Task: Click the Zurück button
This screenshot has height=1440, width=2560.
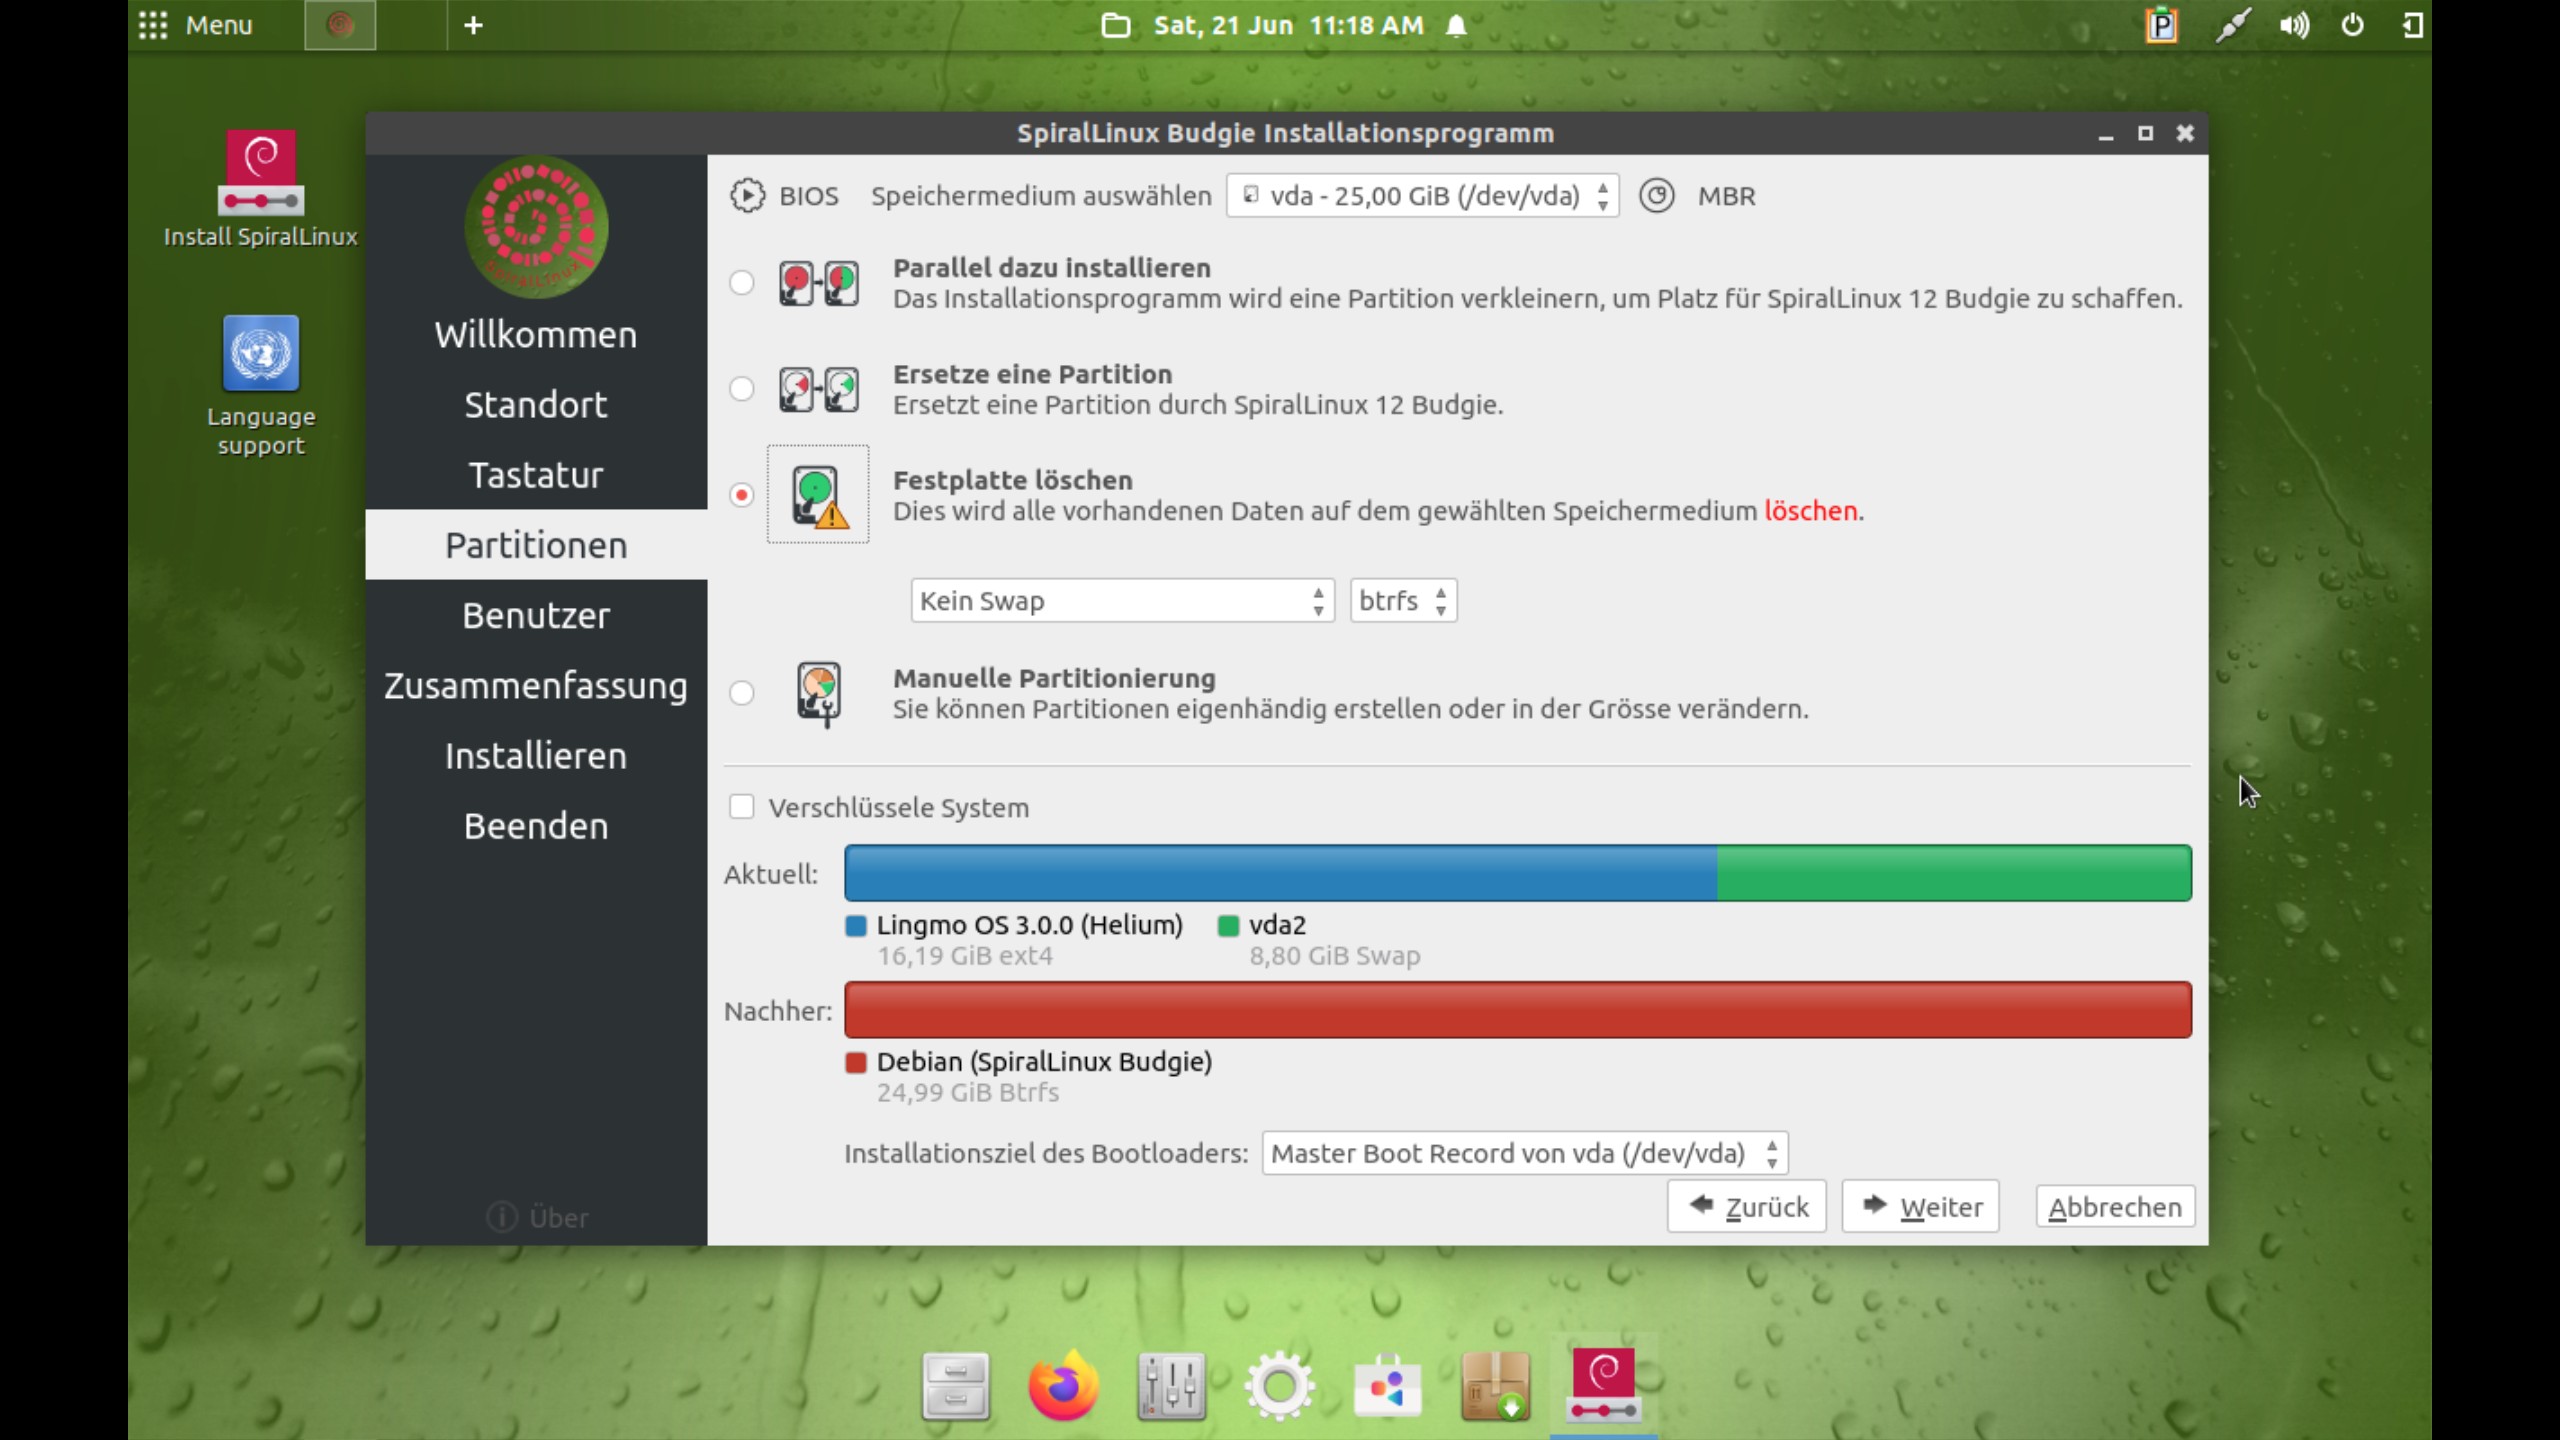Action: [1746, 1207]
